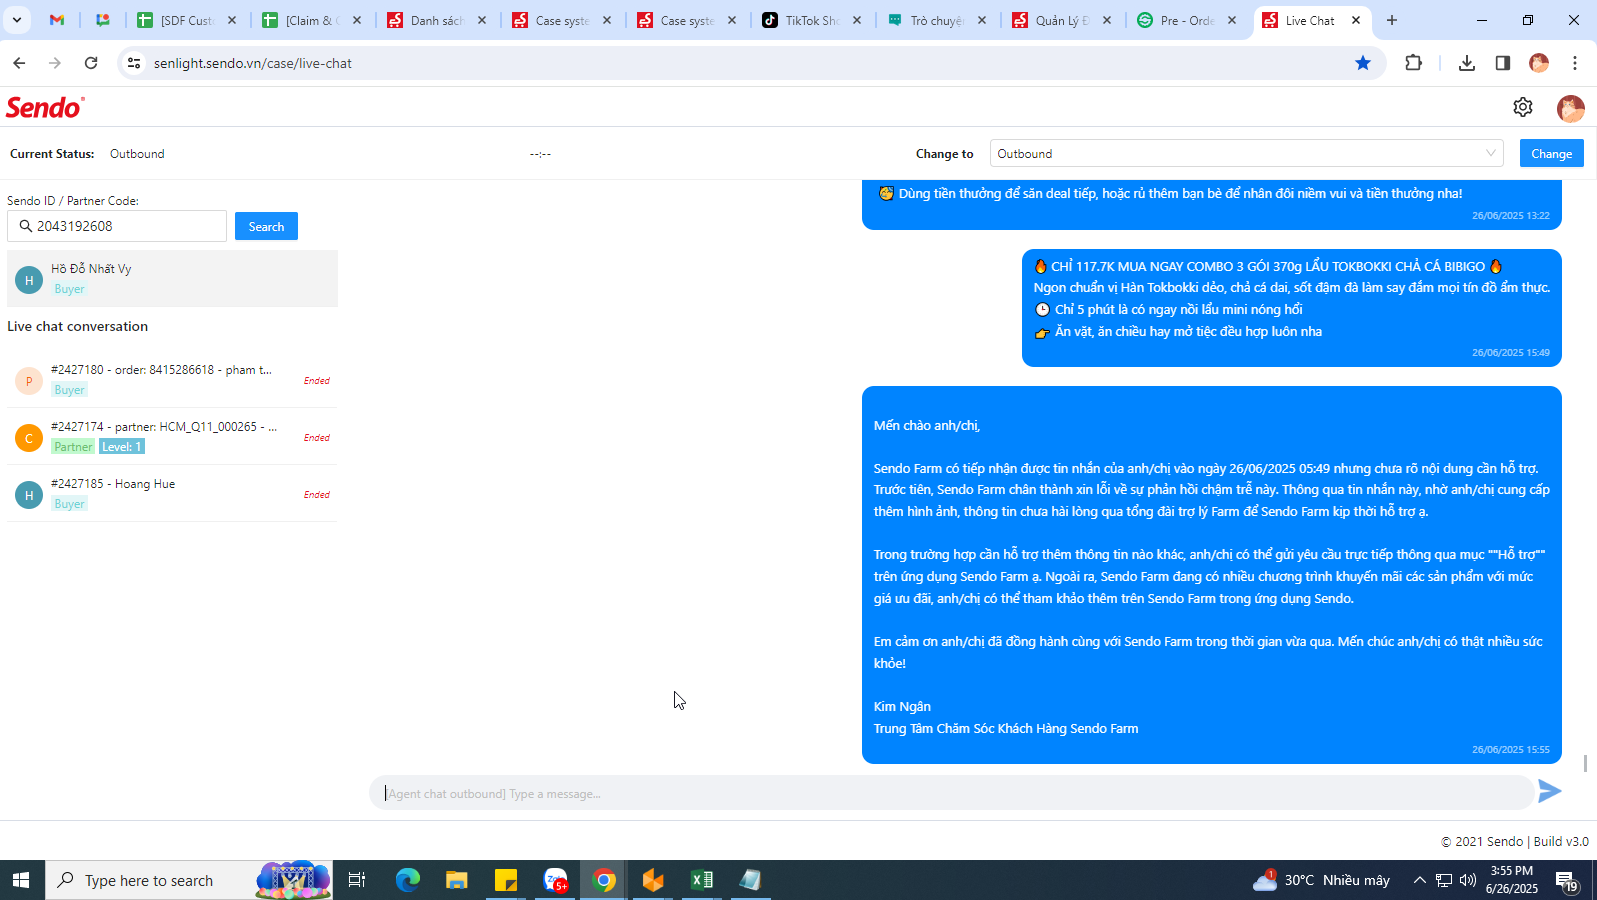View site information icon in address bar
This screenshot has width=1597, height=900.
point(133,63)
